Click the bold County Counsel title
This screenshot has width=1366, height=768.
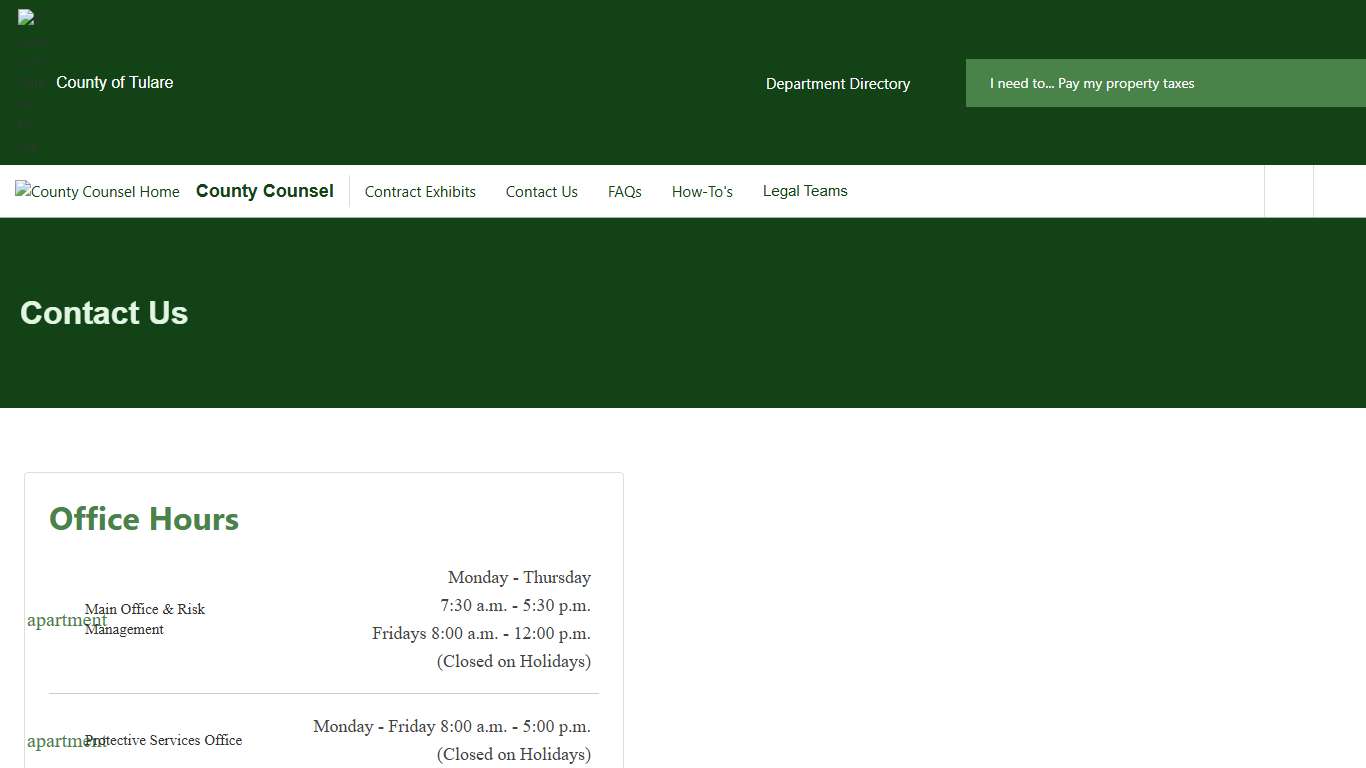(x=264, y=191)
